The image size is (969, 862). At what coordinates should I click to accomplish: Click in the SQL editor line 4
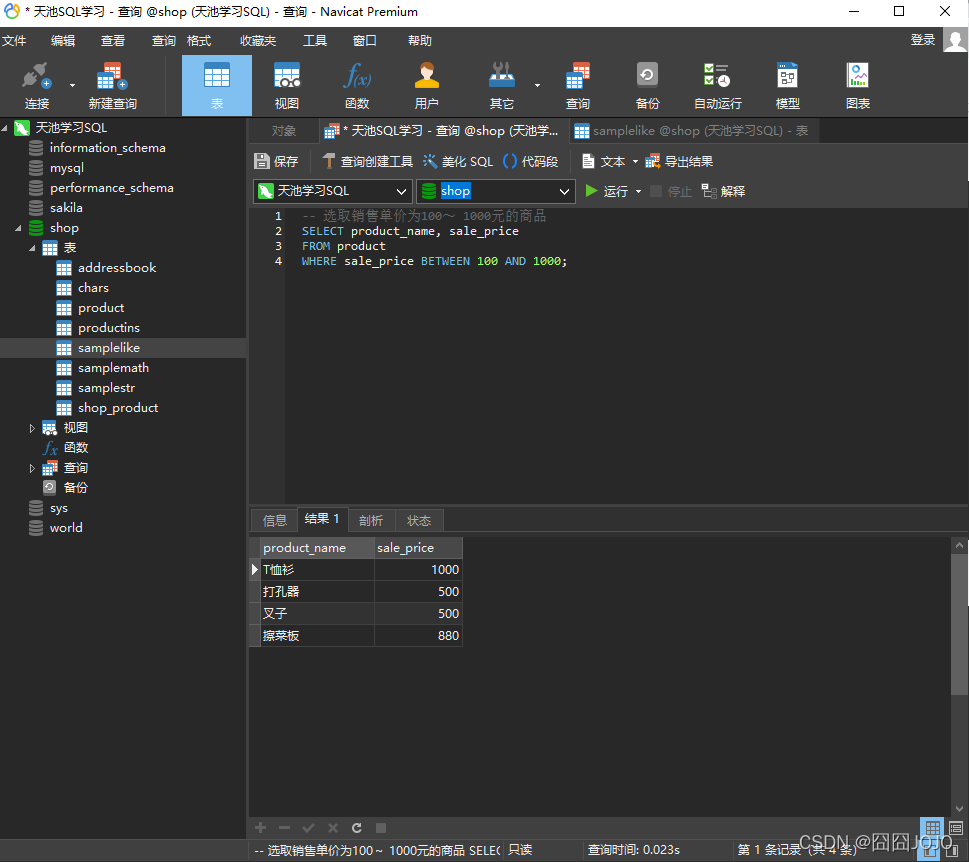[x=434, y=261]
